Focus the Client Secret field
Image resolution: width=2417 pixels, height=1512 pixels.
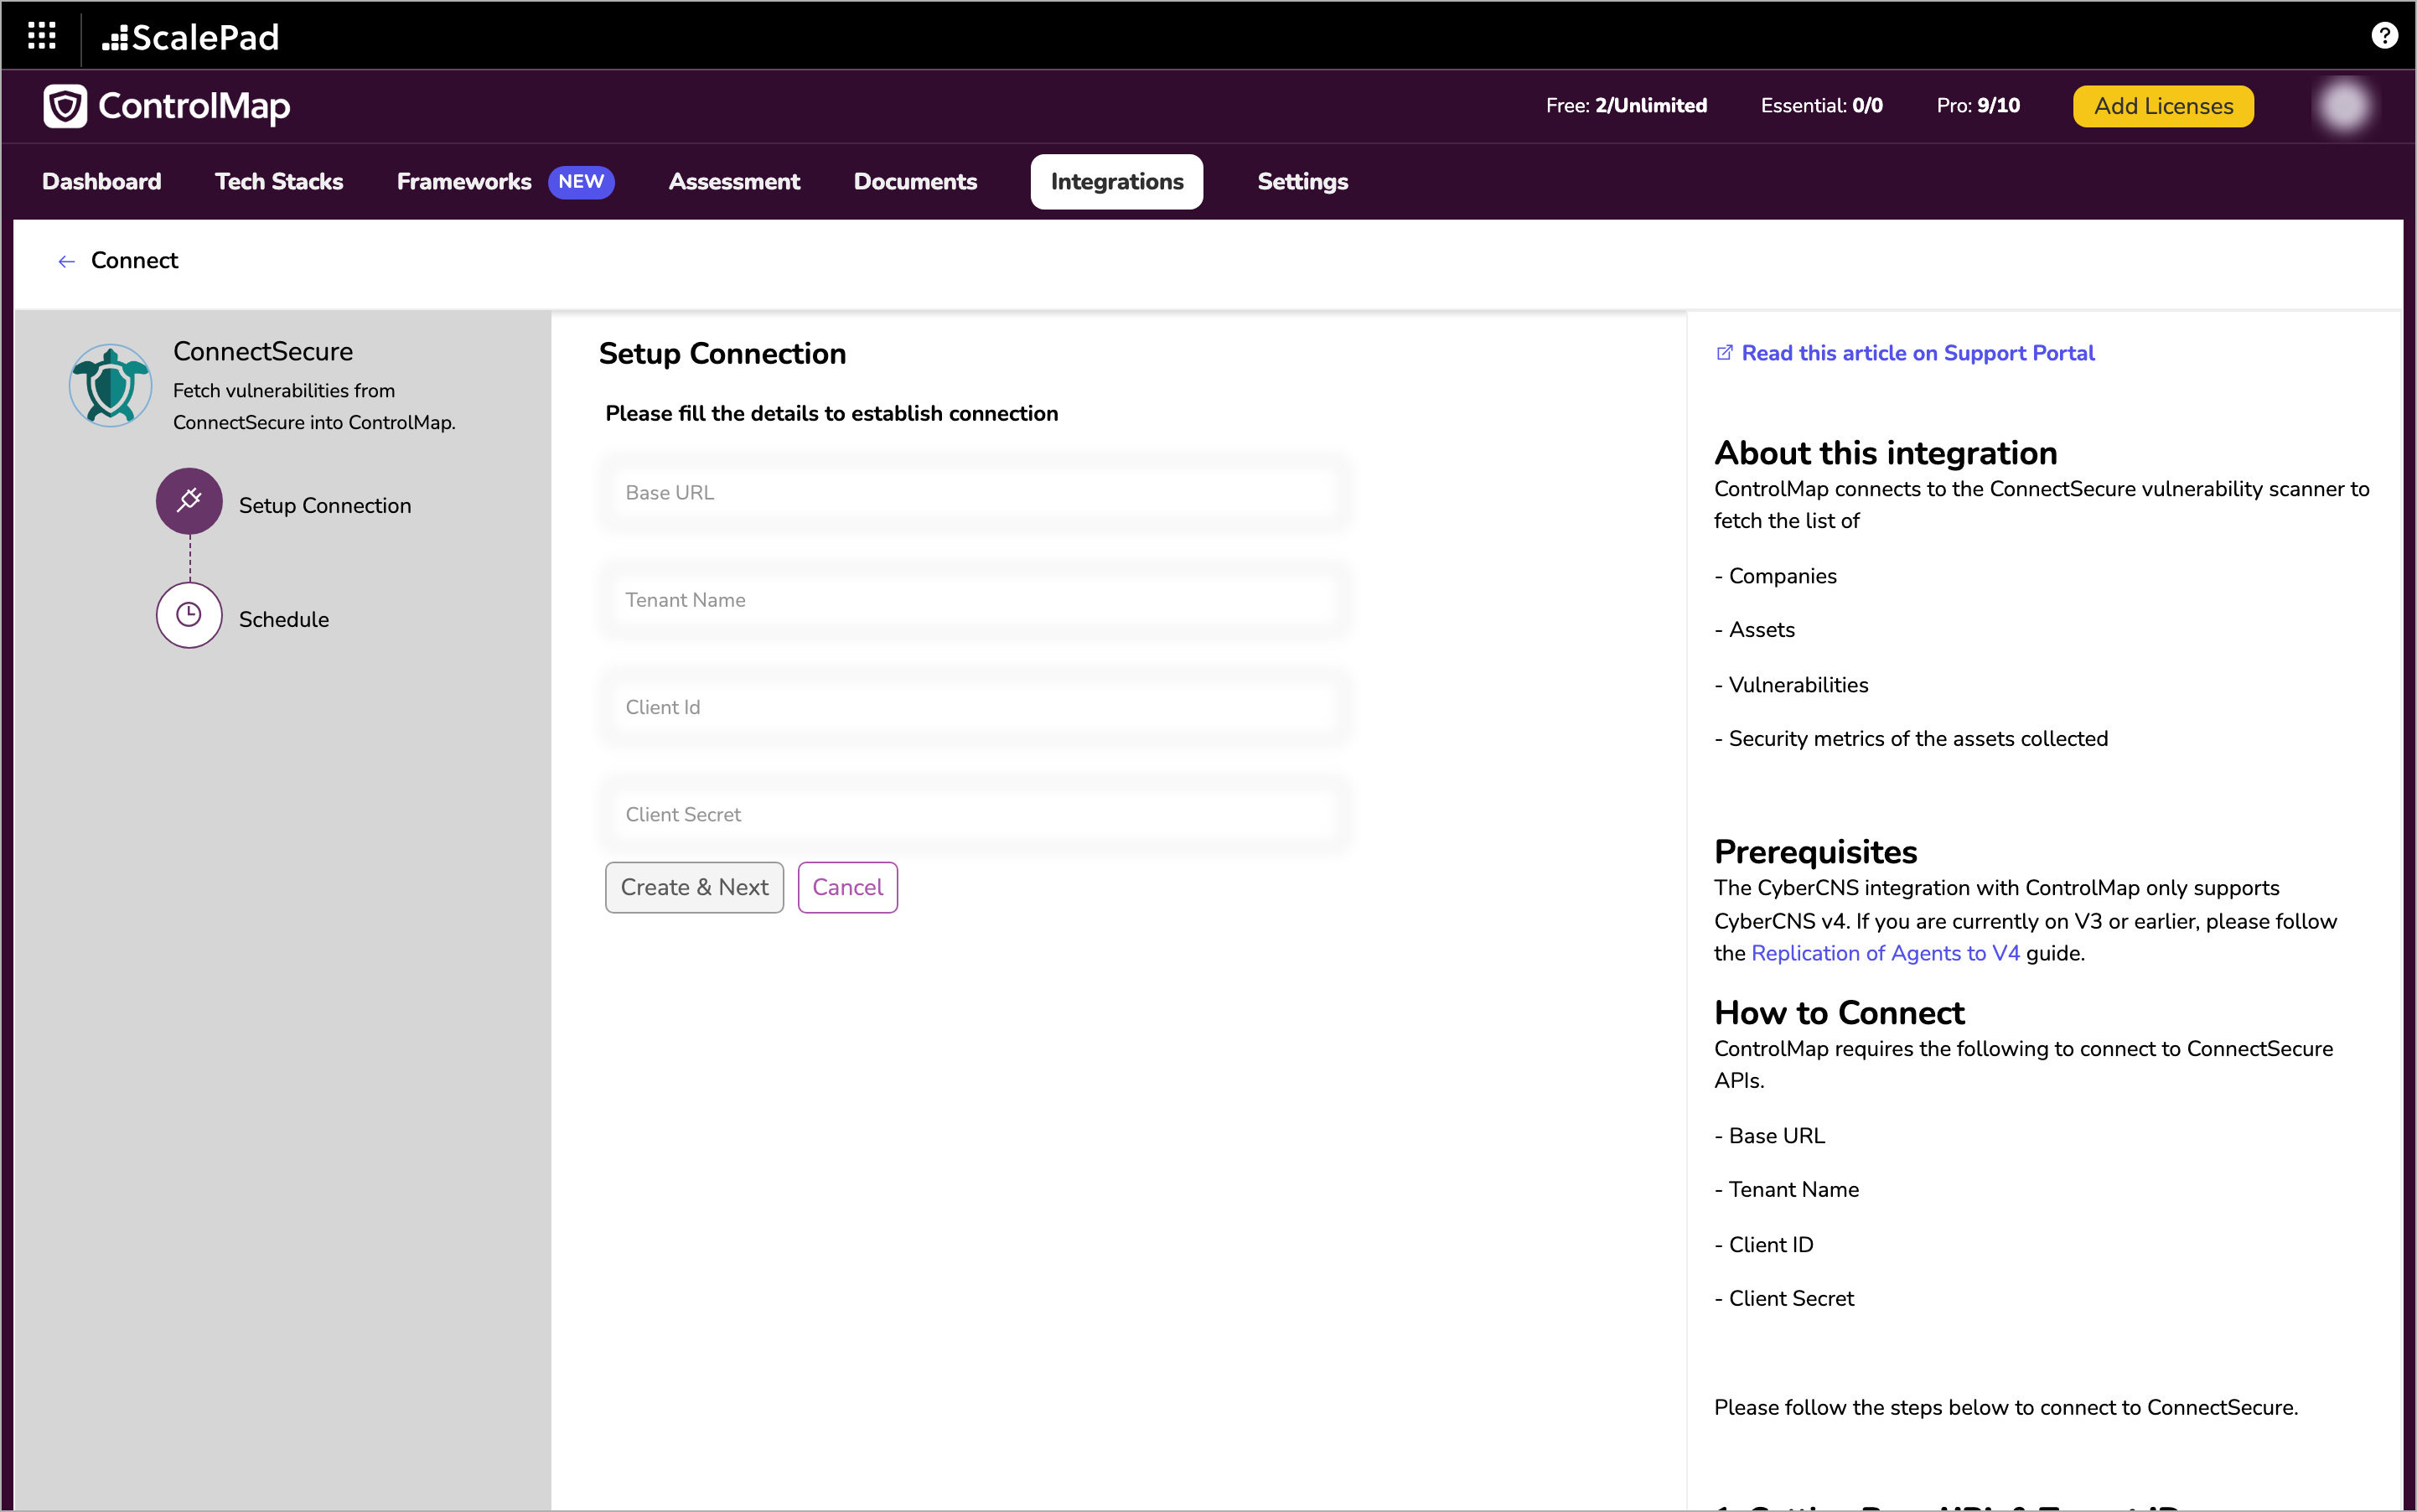975,814
